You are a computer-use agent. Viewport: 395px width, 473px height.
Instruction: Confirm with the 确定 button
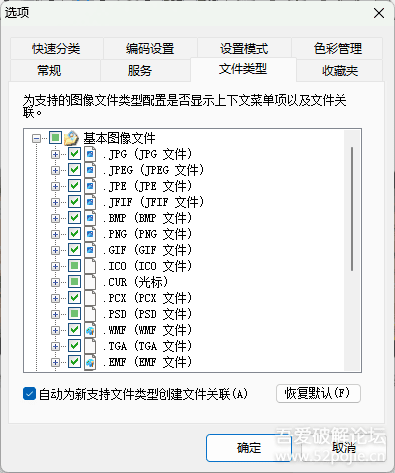pos(249,448)
